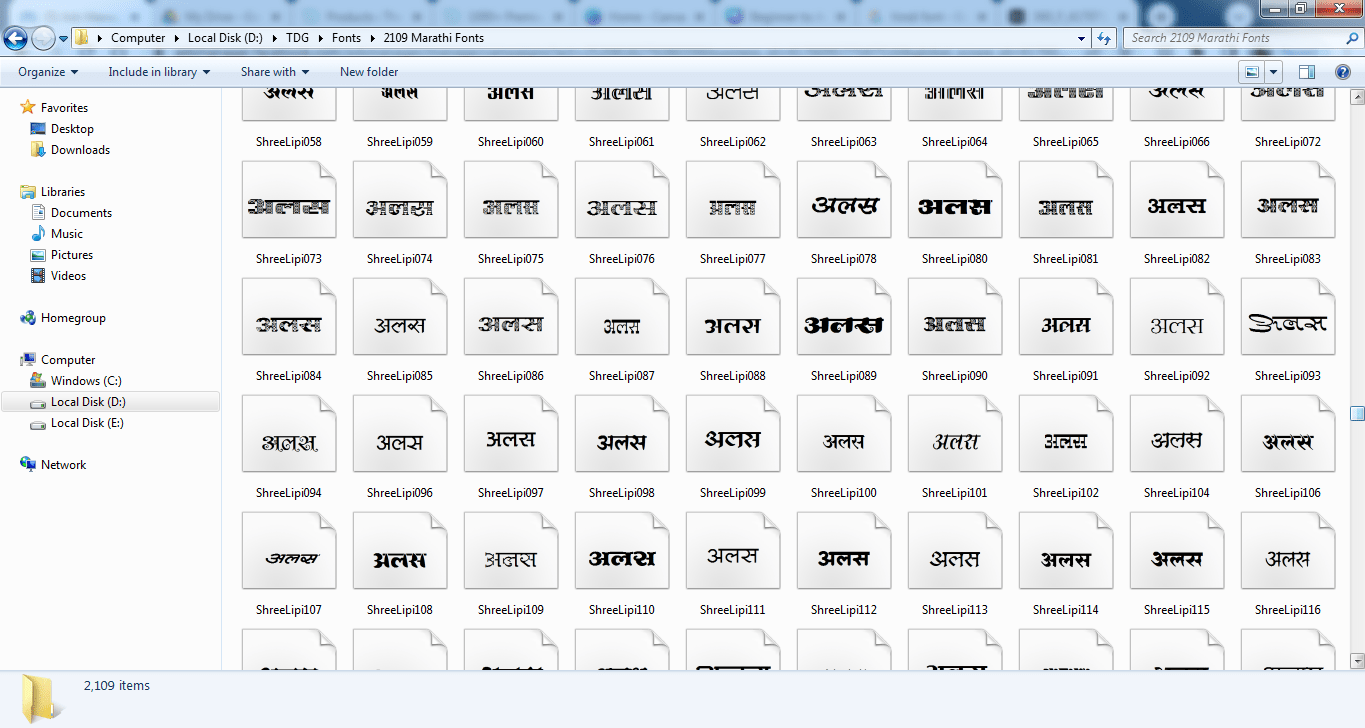Select the ShreeLipi093 font file icon

point(1288,317)
